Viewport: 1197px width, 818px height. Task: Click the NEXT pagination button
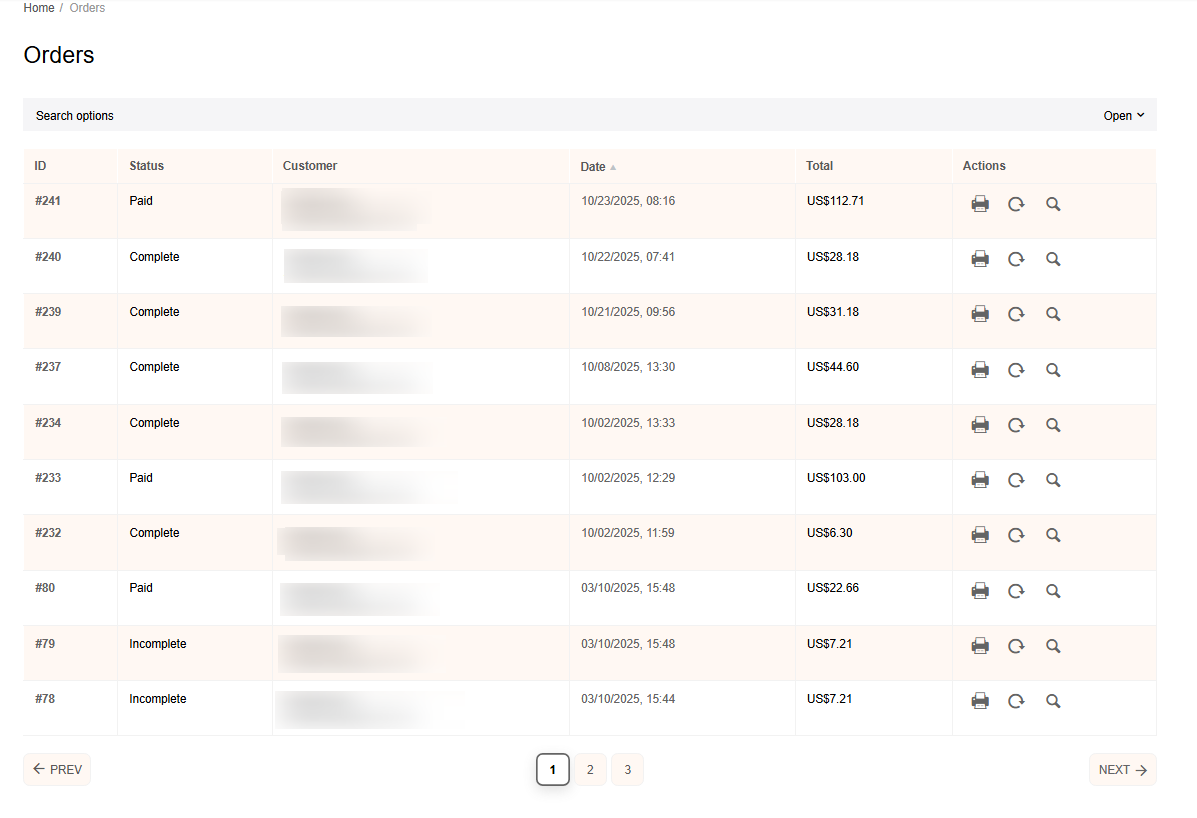(x=1122, y=770)
